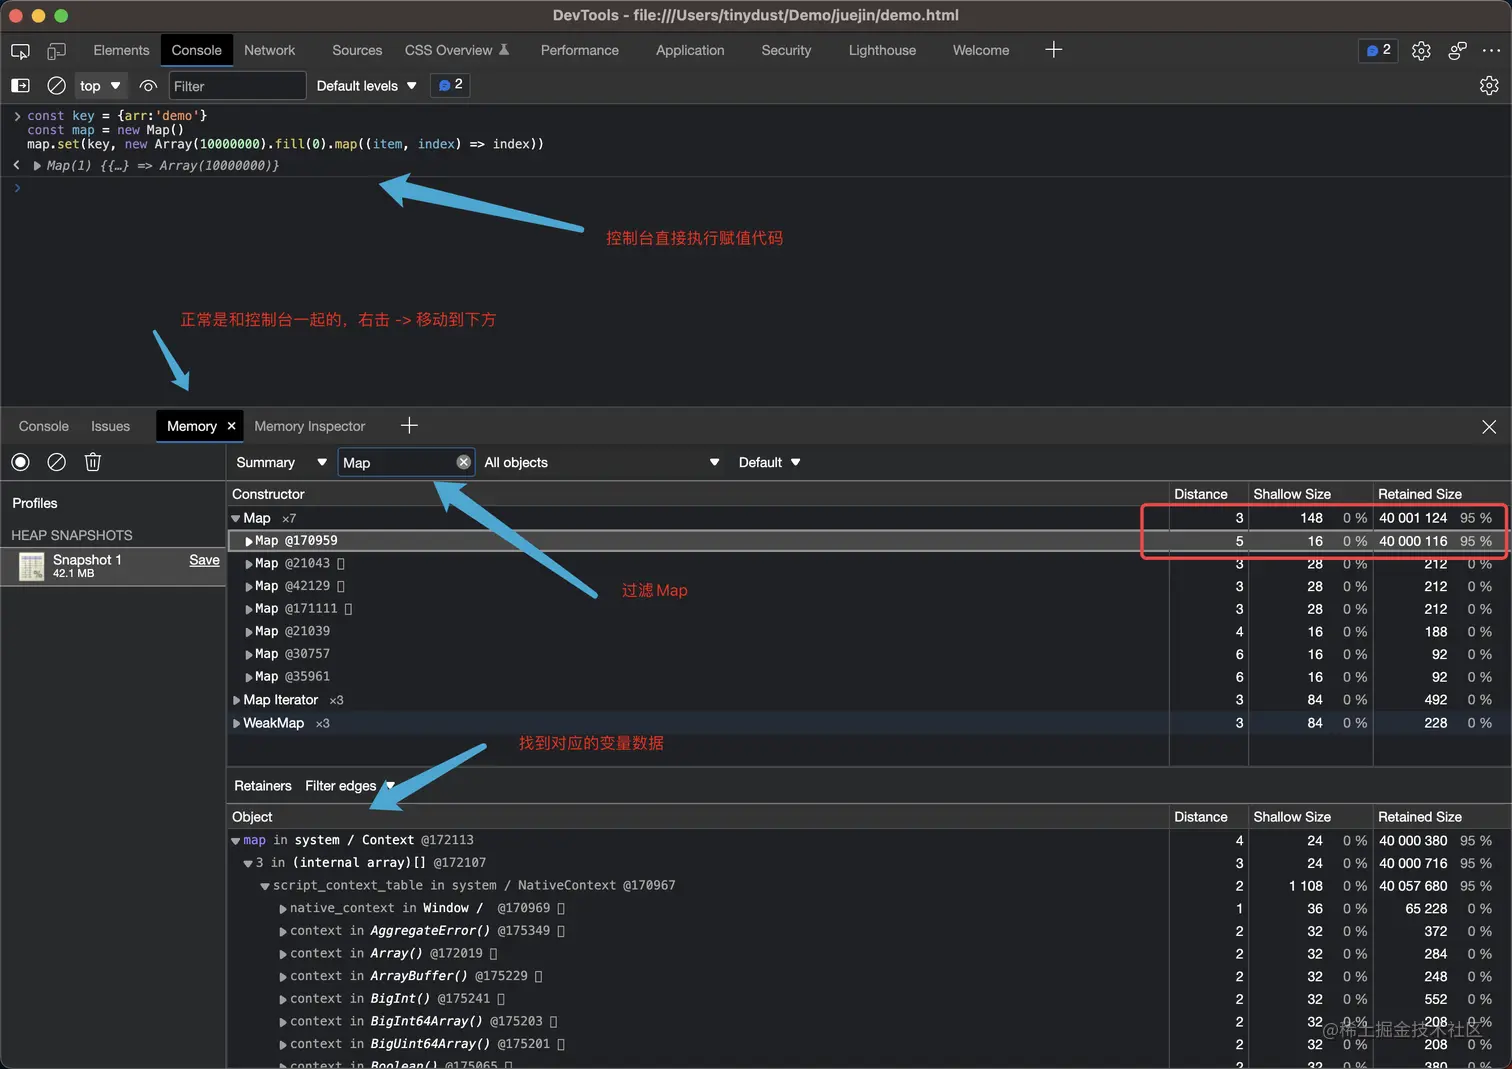Open the Filter edges dropdown

pyautogui.click(x=350, y=786)
